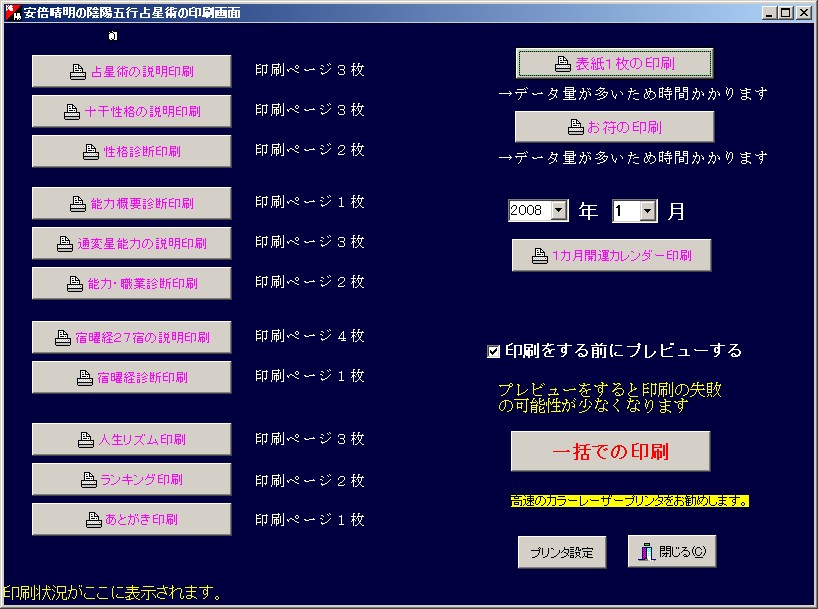Viewport: 818px width, 609px height.
Task: Click printer icon on 能力概要診断印刷 button
Action: (x=78, y=204)
